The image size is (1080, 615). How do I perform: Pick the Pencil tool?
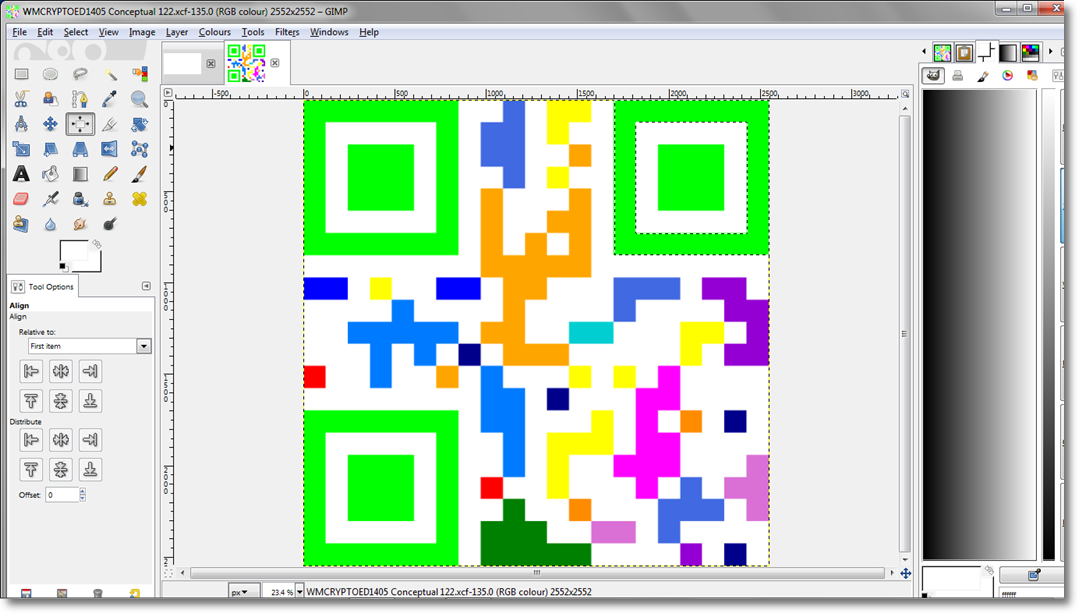pyautogui.click(x=110, y=174)
